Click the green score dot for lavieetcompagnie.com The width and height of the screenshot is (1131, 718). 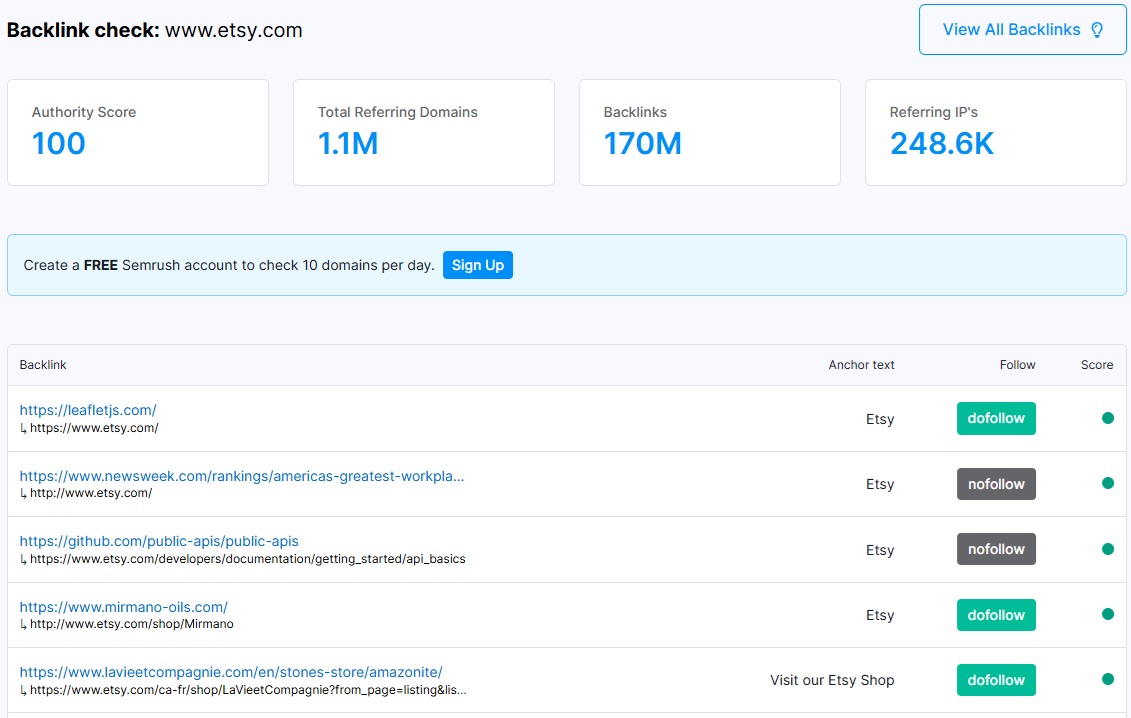[1108, 679]
